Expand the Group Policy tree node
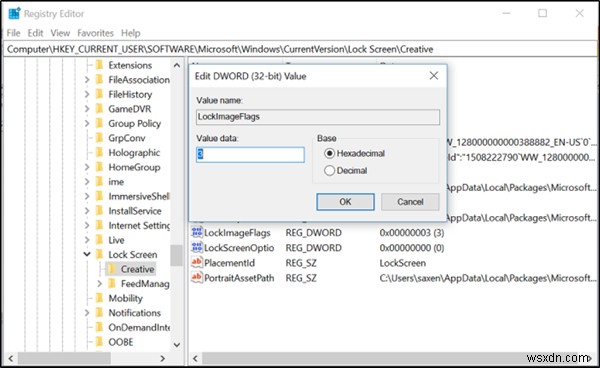The height and width of the screenshot is (368, 600). [x=87, y=124]
